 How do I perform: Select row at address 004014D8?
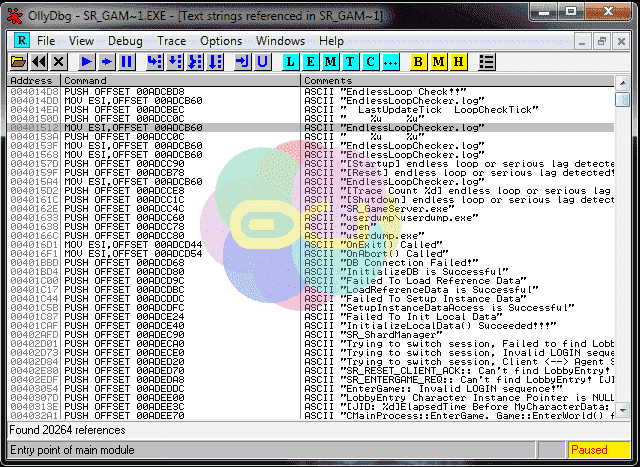(311, 91)
